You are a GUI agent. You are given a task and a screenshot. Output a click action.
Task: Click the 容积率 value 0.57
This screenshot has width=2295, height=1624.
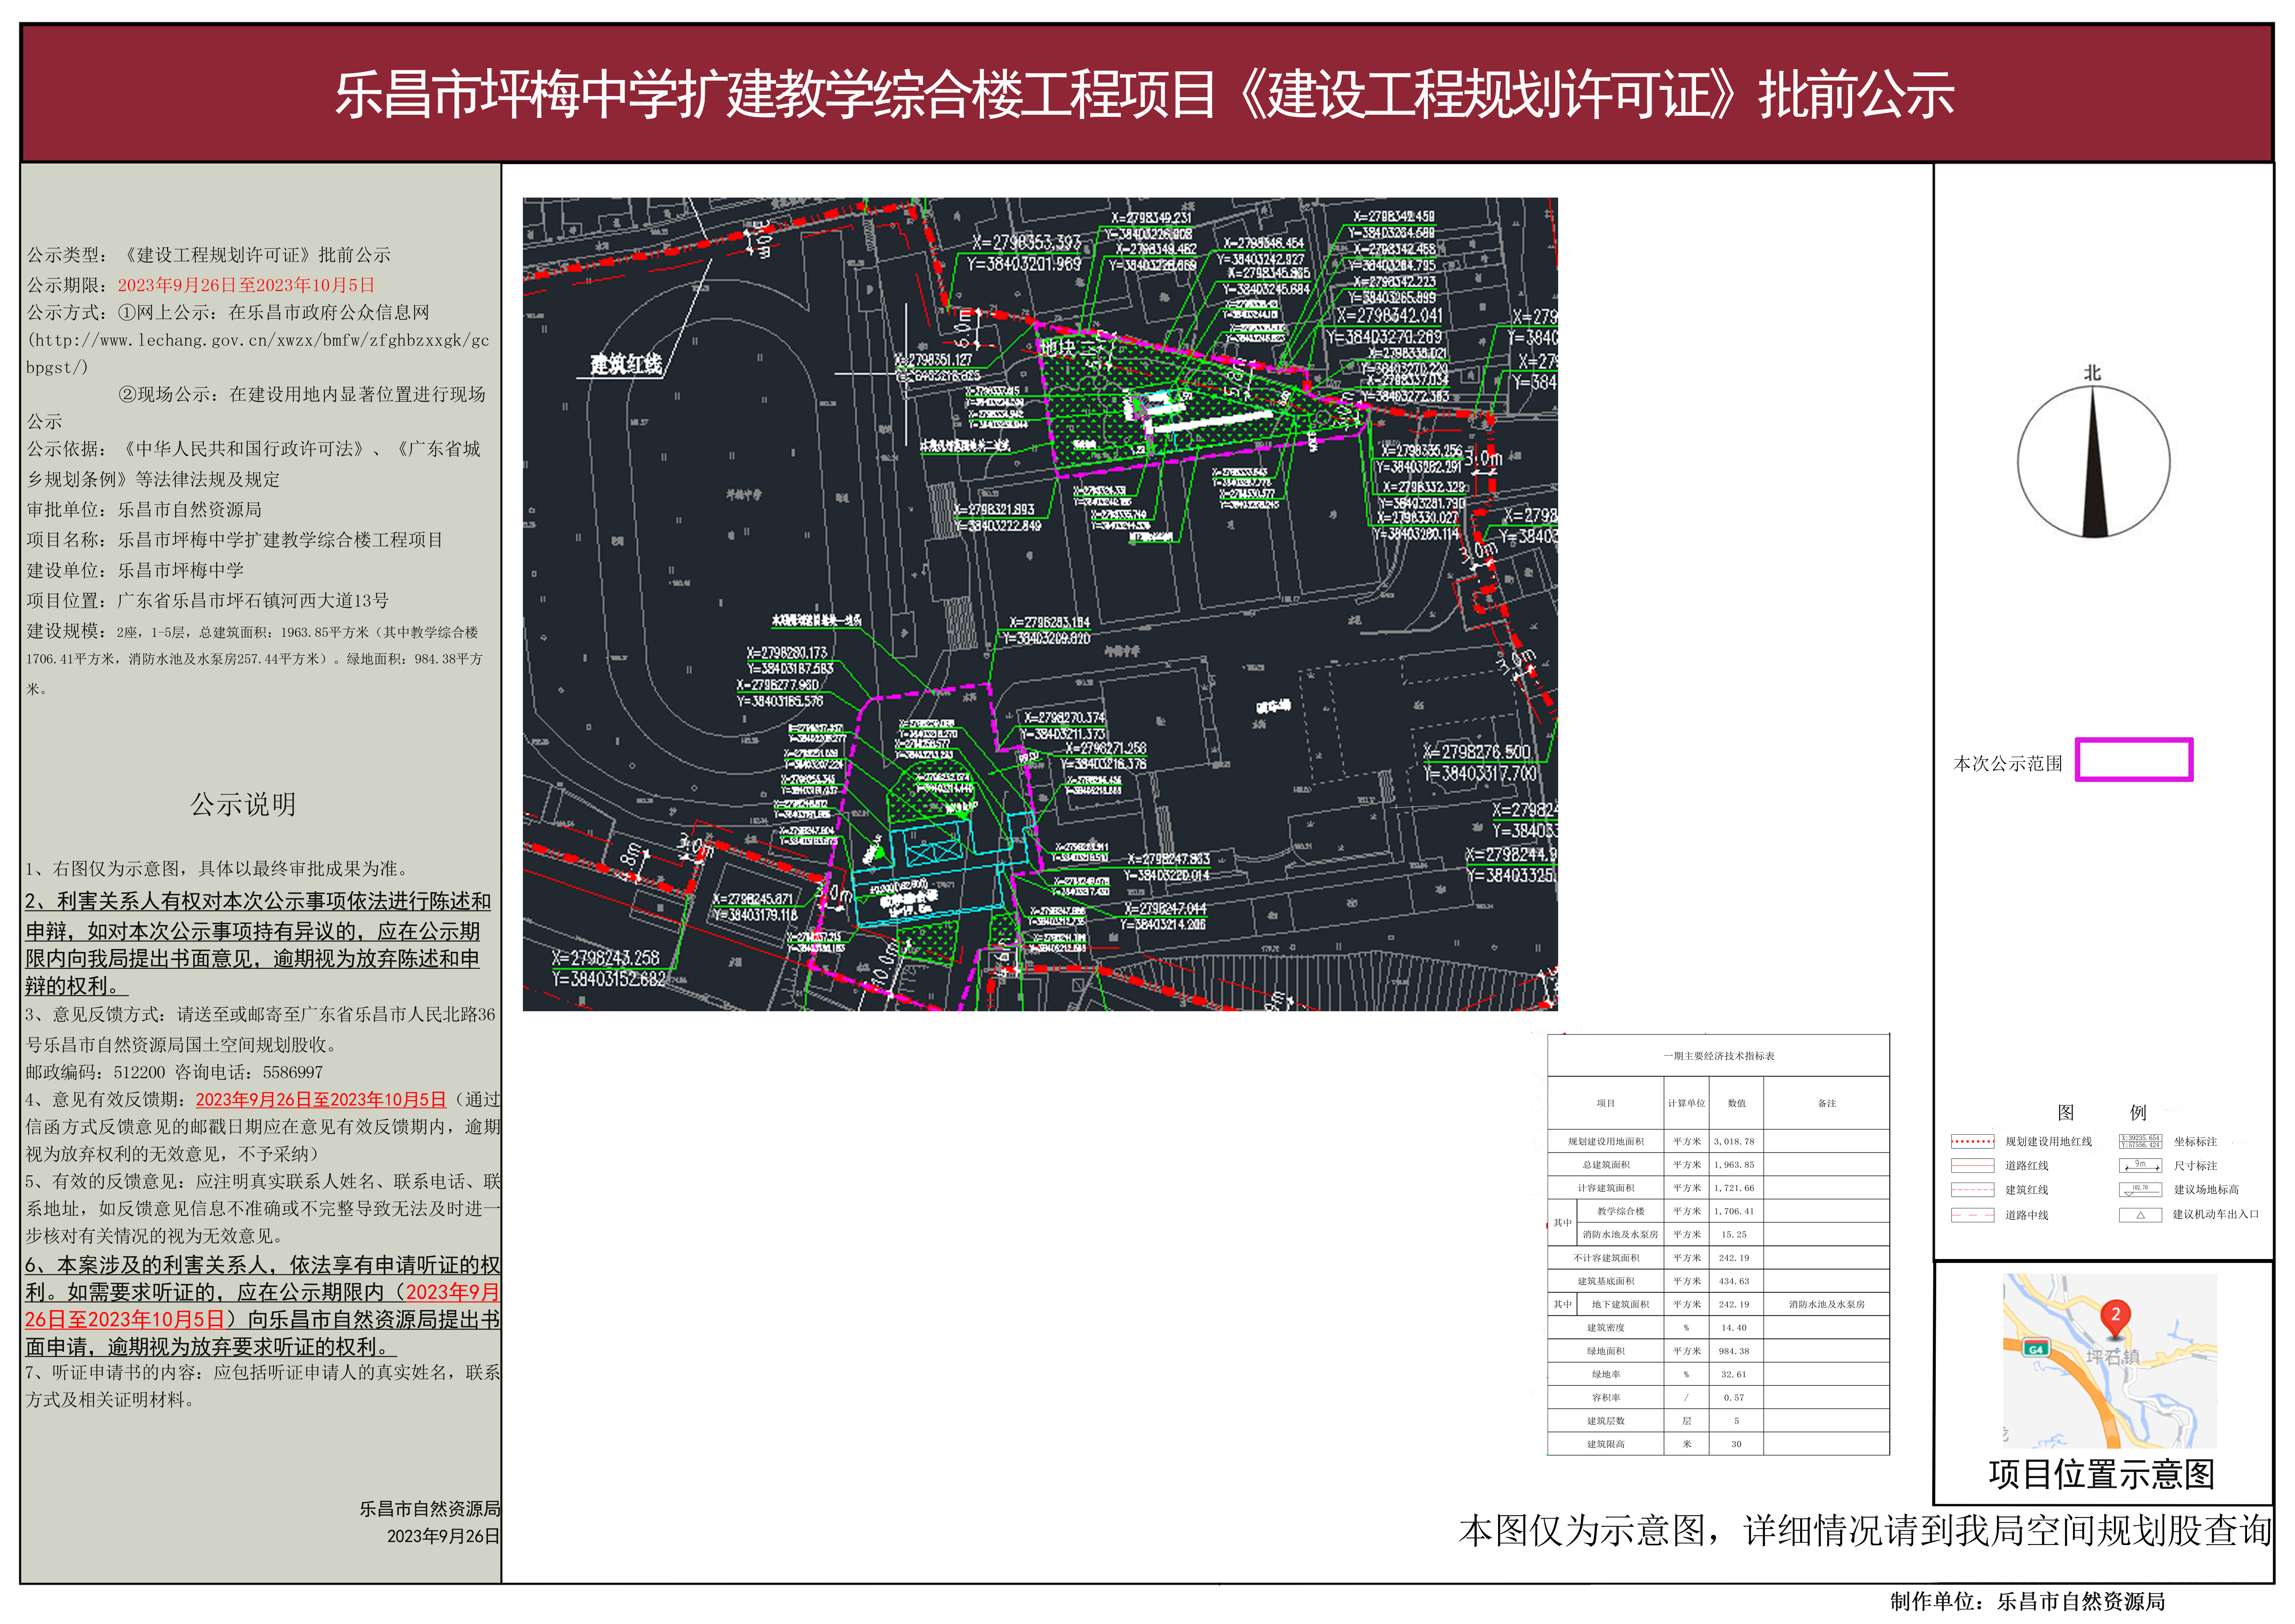[1734, 1398]
